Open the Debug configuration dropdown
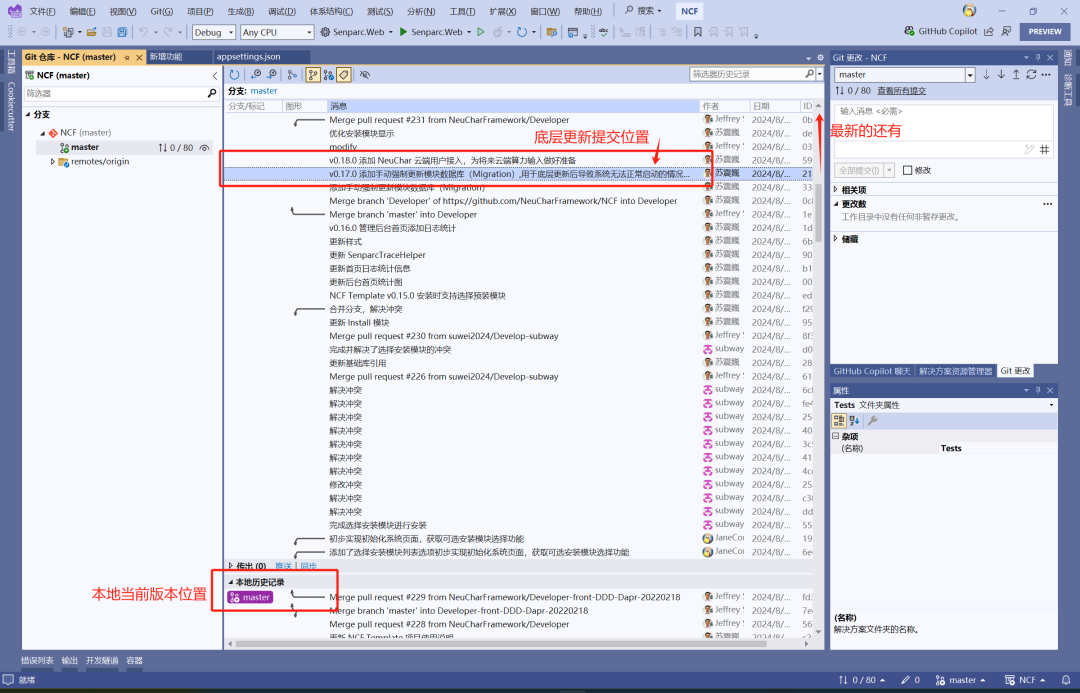The height and width of the screenshot is (693, 1080). click(214, 32)
